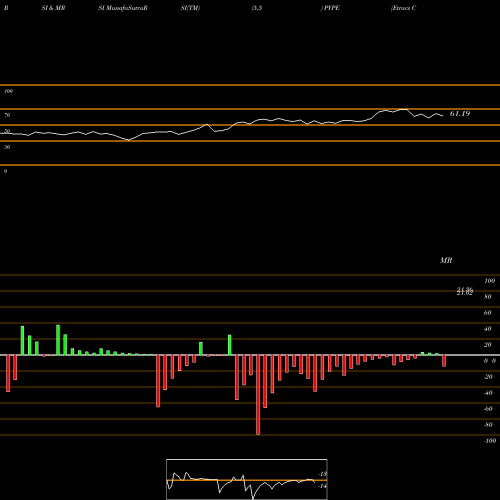Click the MR axis -40 label
The width and height of the screenshot is (500, 500).
tap(488, 393)
